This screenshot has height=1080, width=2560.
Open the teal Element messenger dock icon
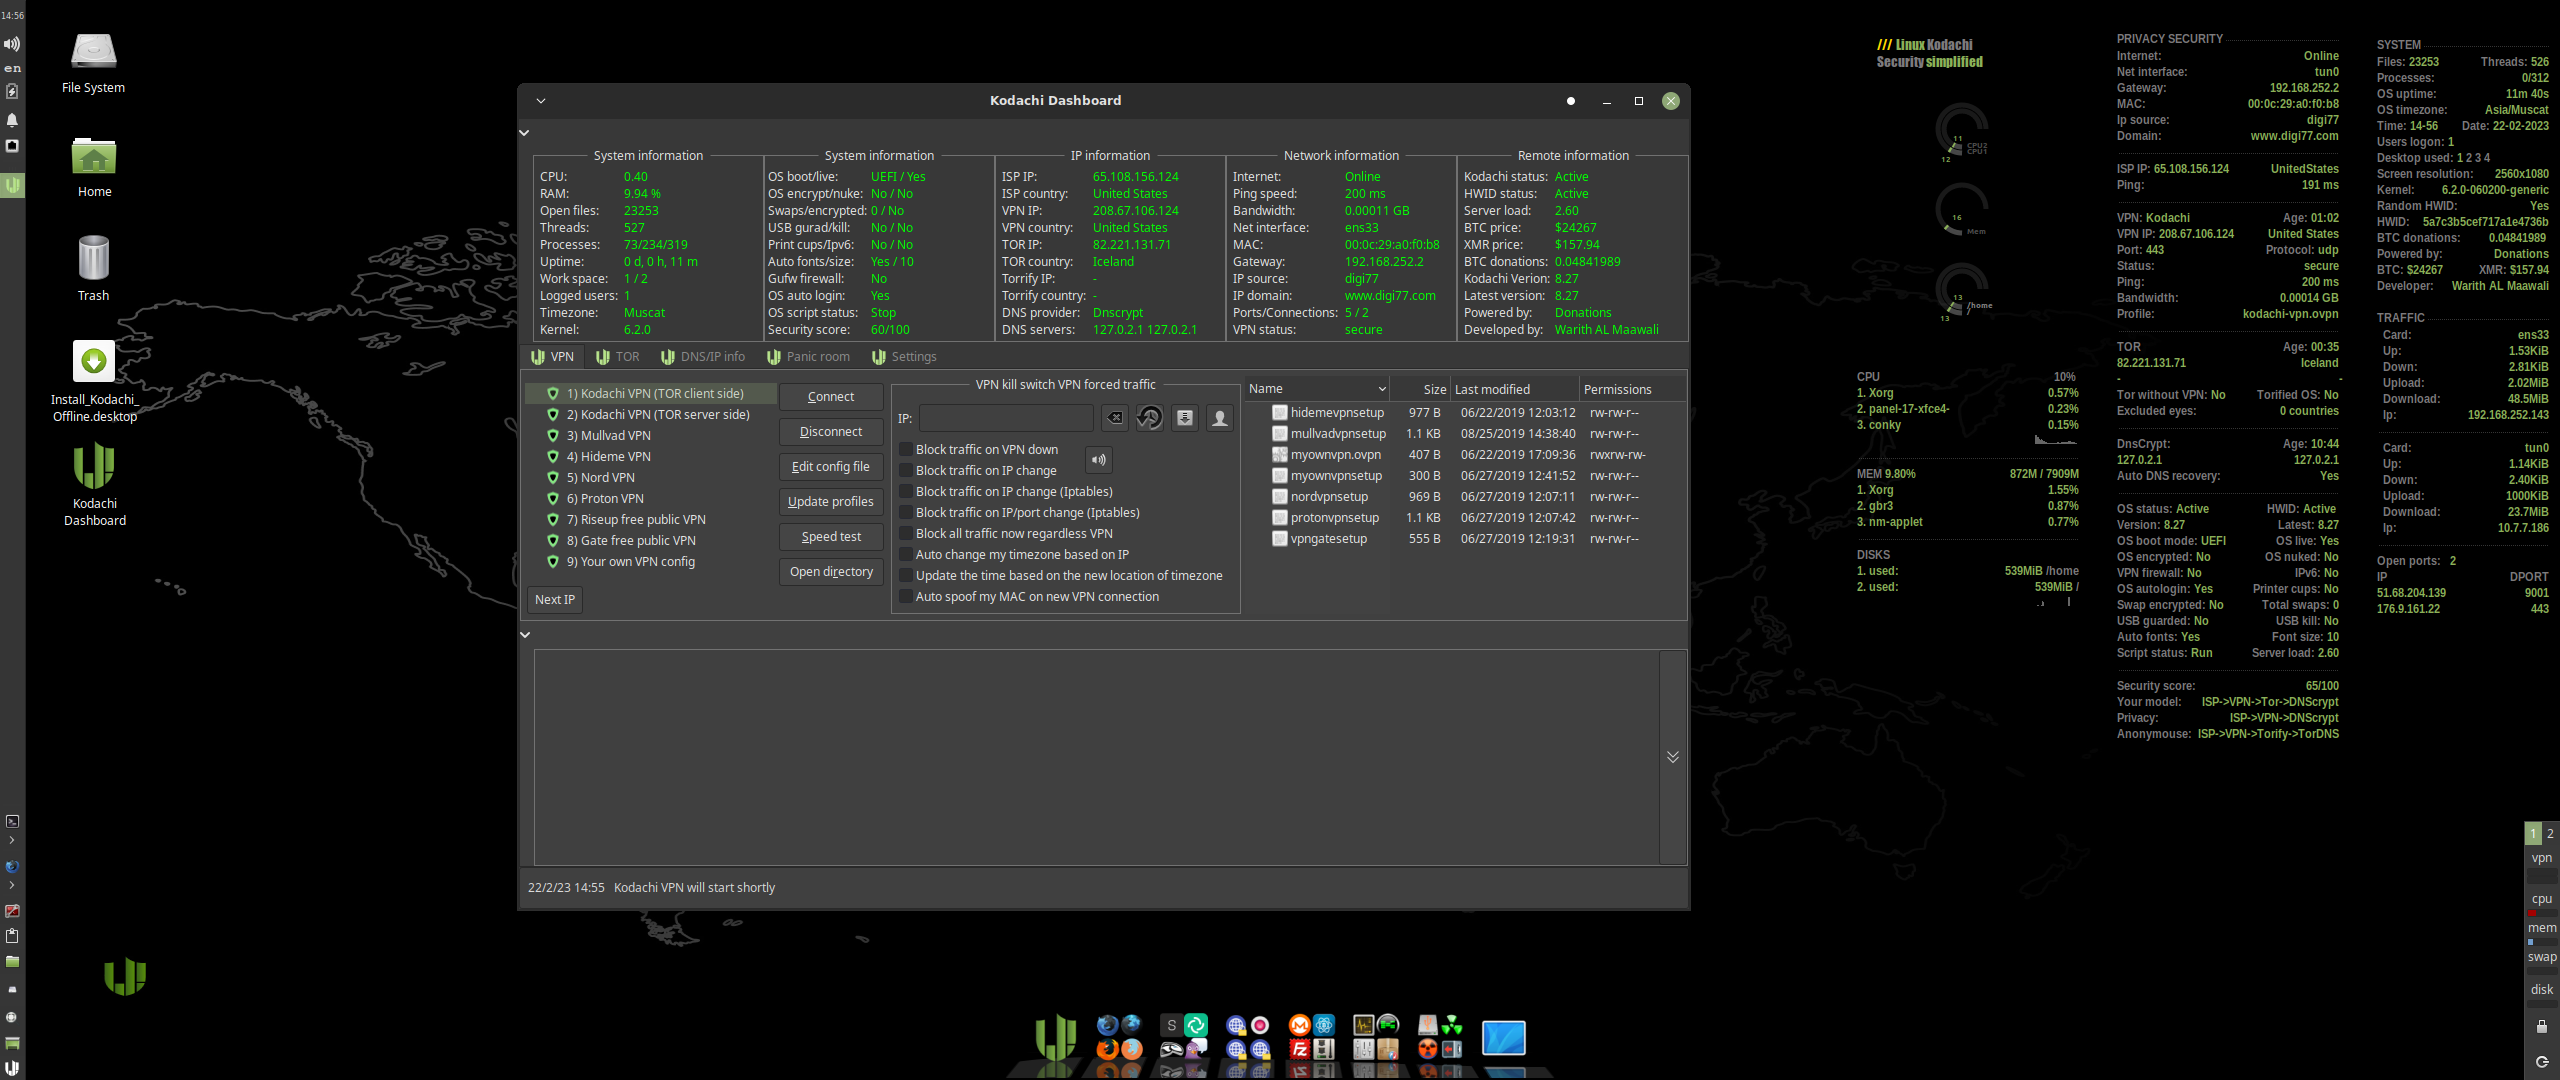pyautogui.click(x=1196, y=1025)
